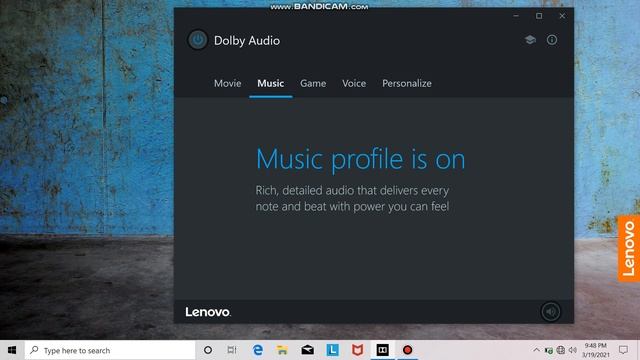Viewport: 640px width, 360px height.
Task: Launch Microsoft Edge from taskbar
Action: click(258, 350)
